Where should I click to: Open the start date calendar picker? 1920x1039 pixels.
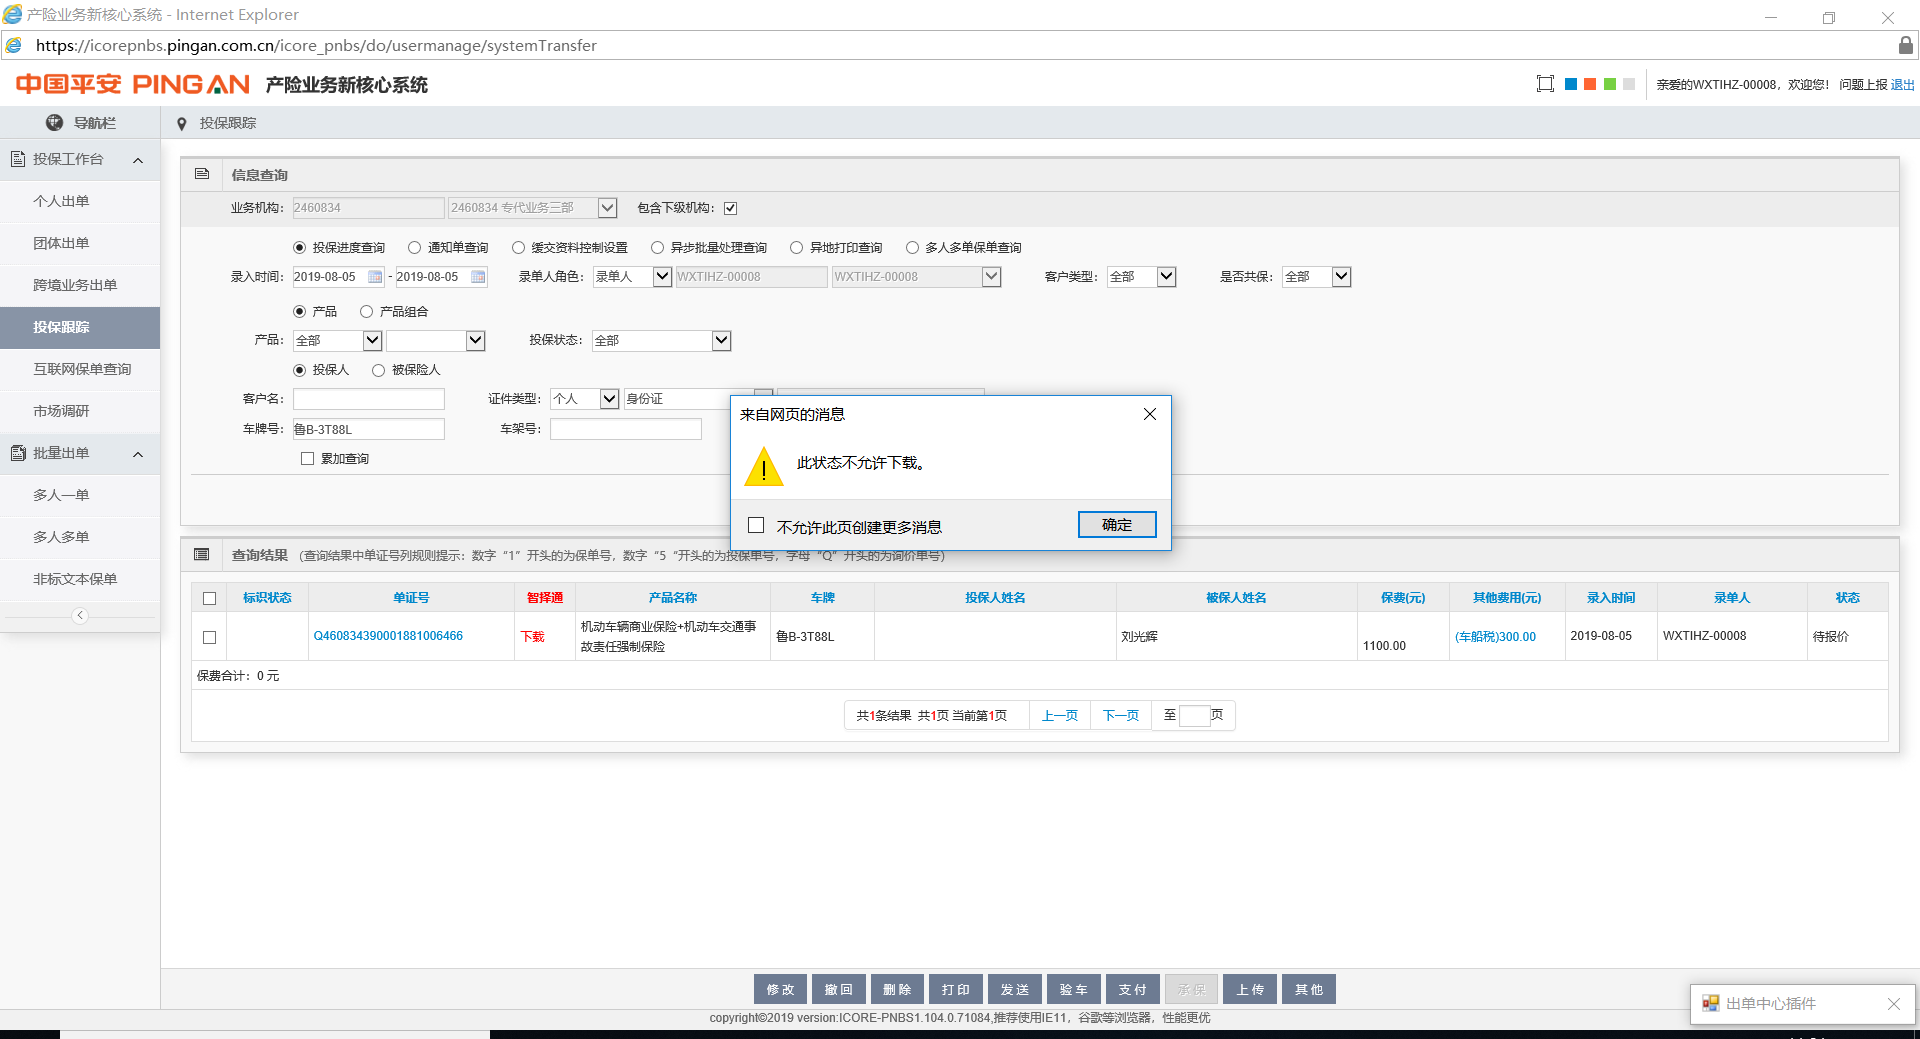[x=375, y=277]
